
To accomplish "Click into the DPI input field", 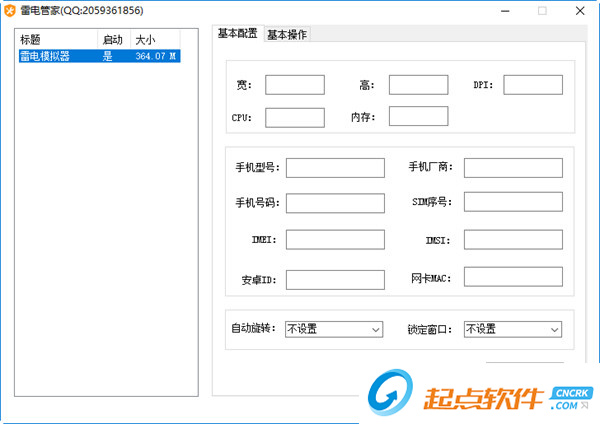I will [x=533, y=85].
